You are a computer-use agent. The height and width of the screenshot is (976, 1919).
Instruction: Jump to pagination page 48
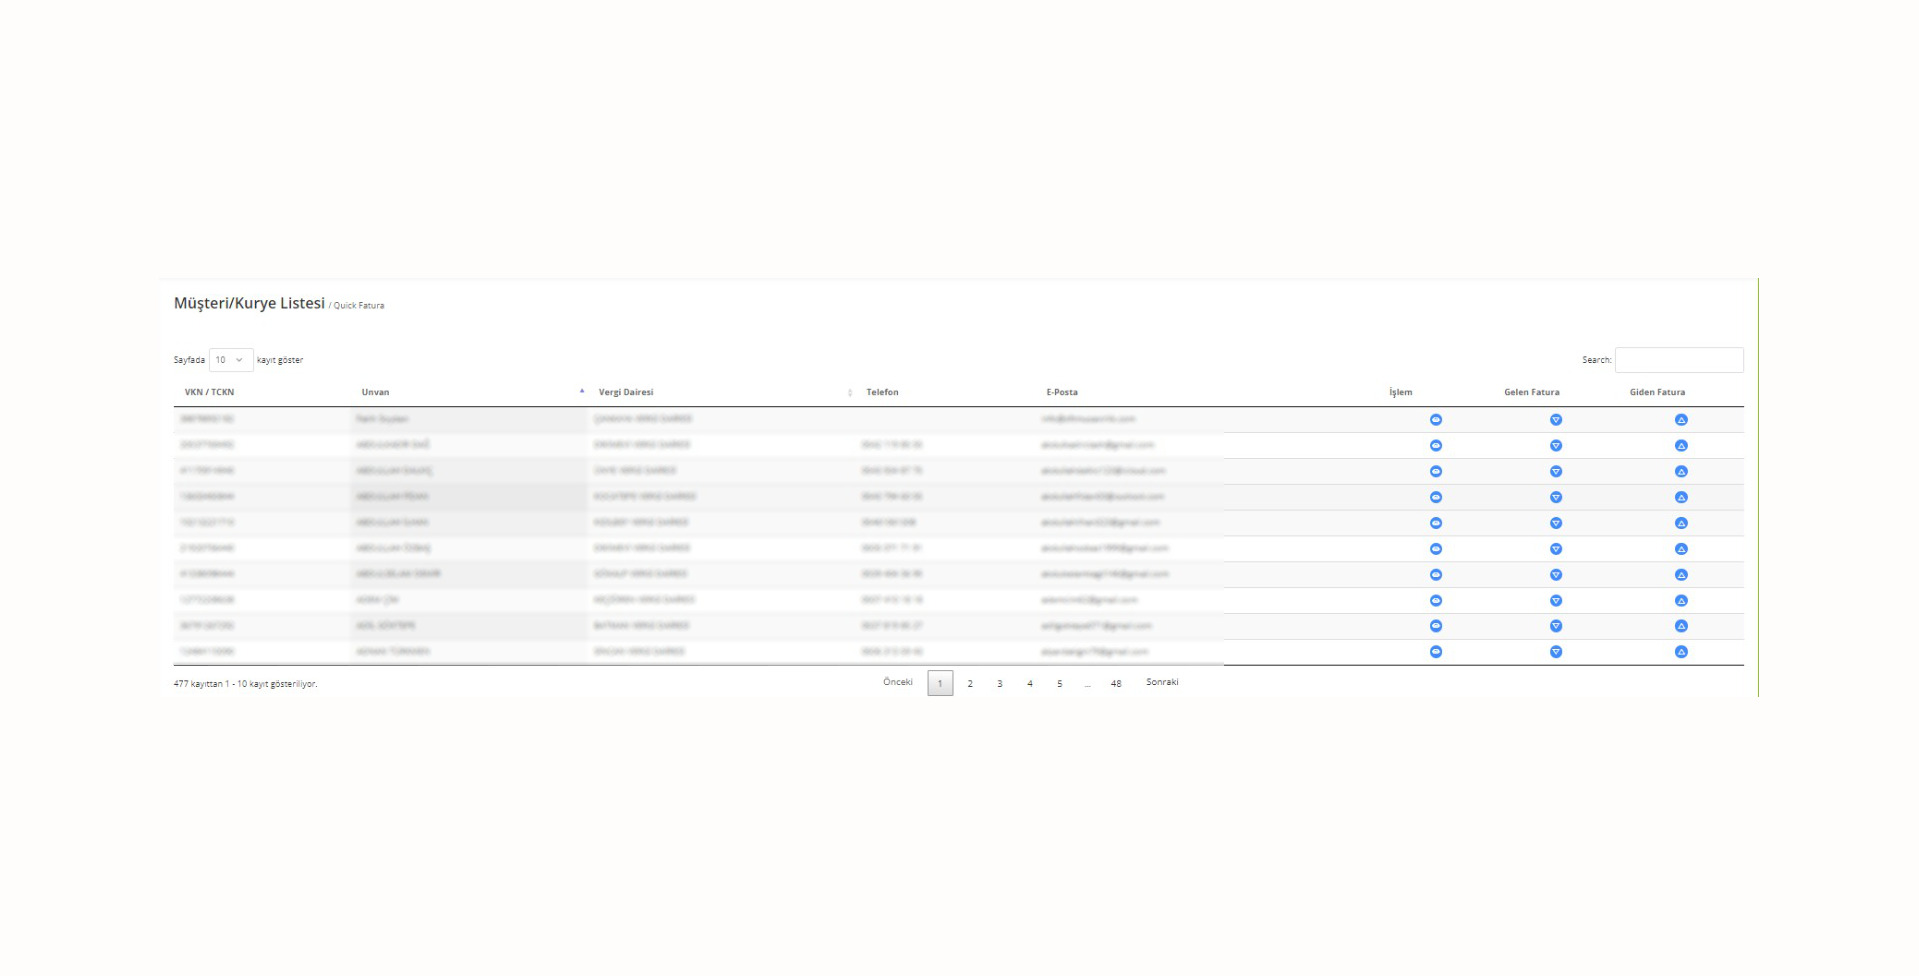[x=1116, y=684]
